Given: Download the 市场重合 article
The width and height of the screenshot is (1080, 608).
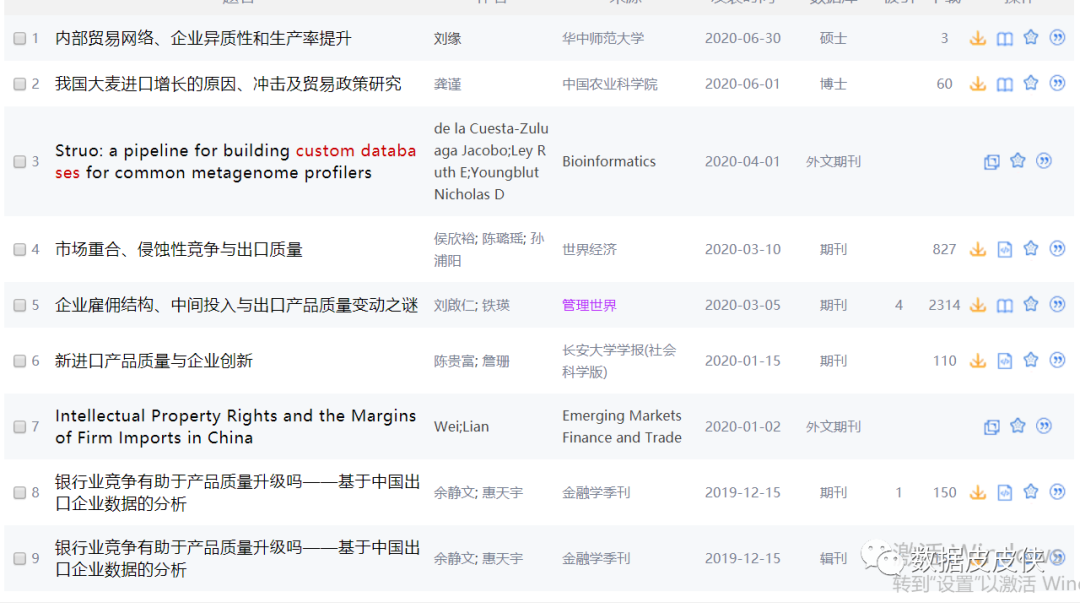Looking at the screenshot, I should tap(977, 249).
